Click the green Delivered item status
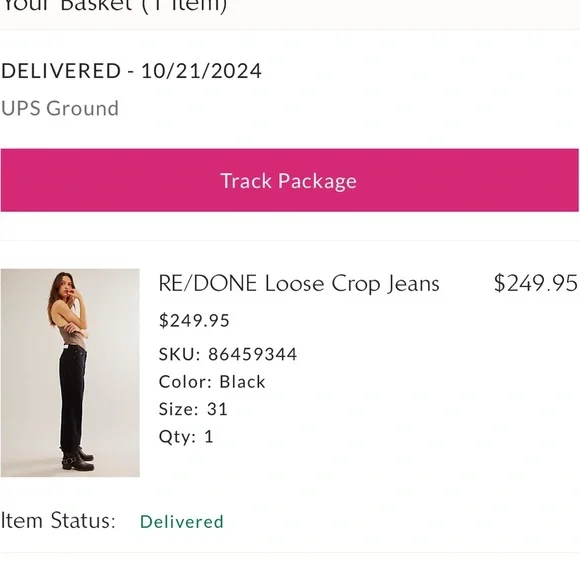The image size is (580, 580). point(182,522)
